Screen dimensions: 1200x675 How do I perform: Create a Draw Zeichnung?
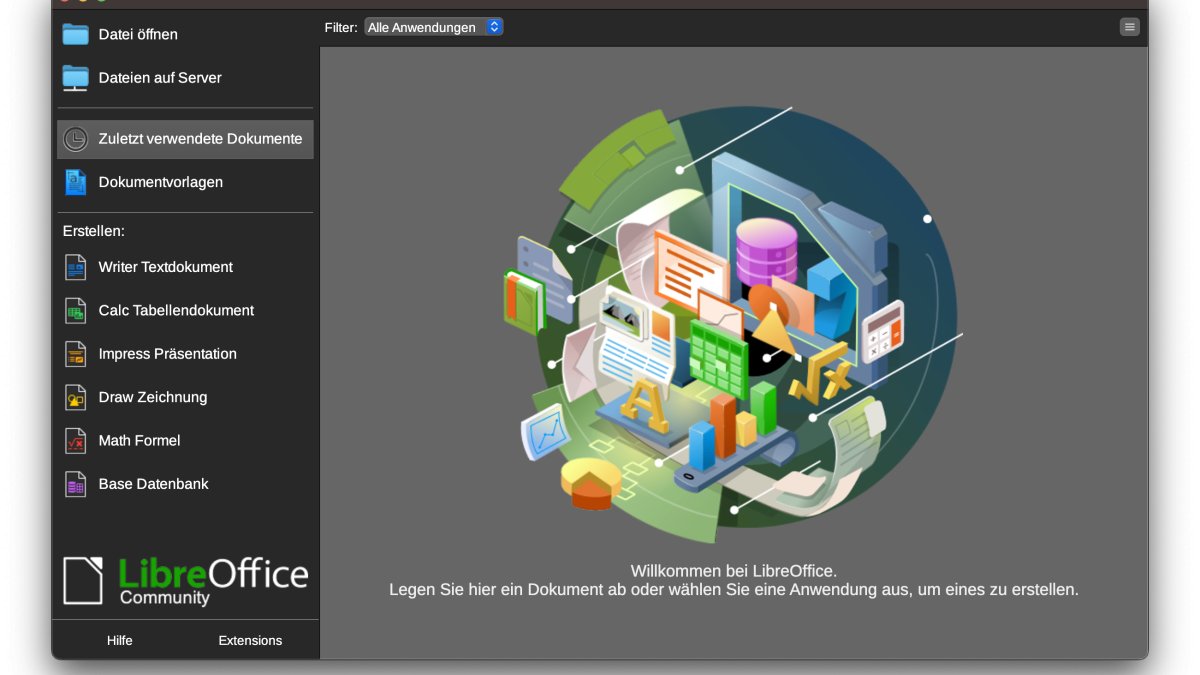click(185, 397)
